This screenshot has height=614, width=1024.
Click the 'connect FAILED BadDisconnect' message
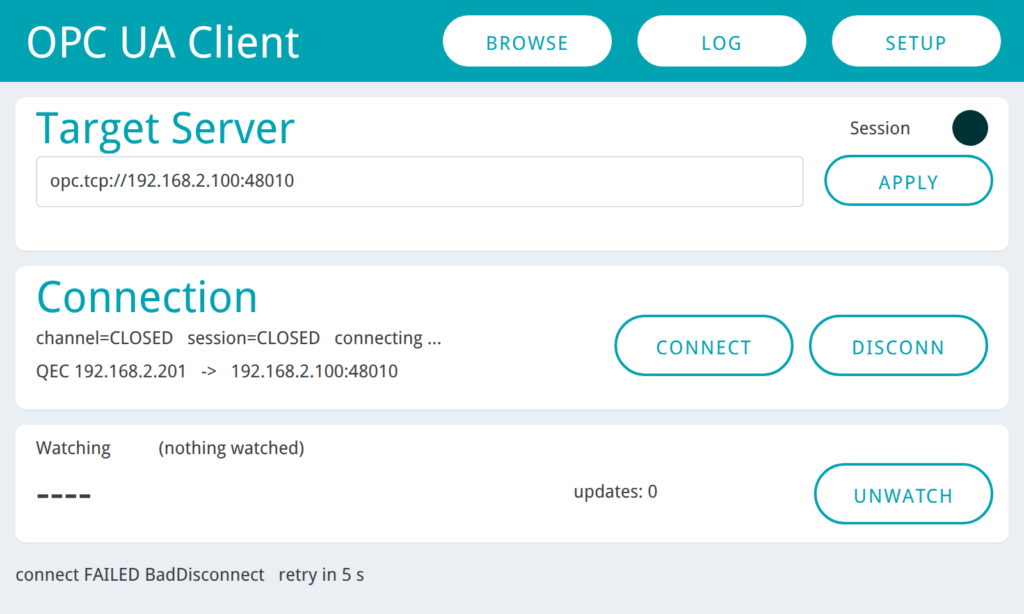point(140,575)
